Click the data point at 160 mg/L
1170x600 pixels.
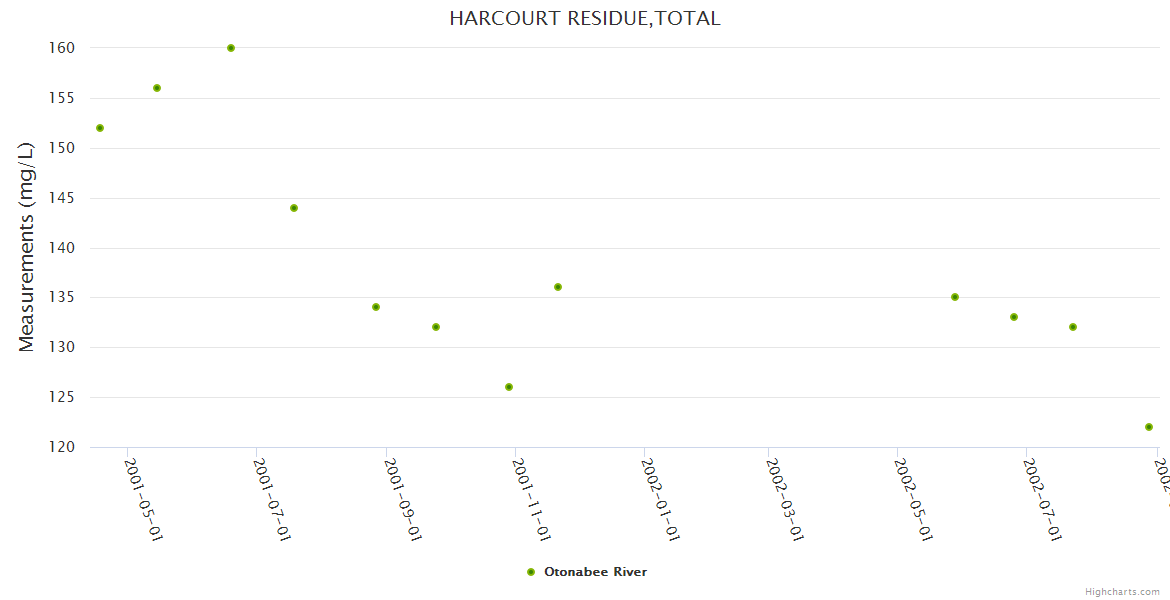tap(231, 48)
